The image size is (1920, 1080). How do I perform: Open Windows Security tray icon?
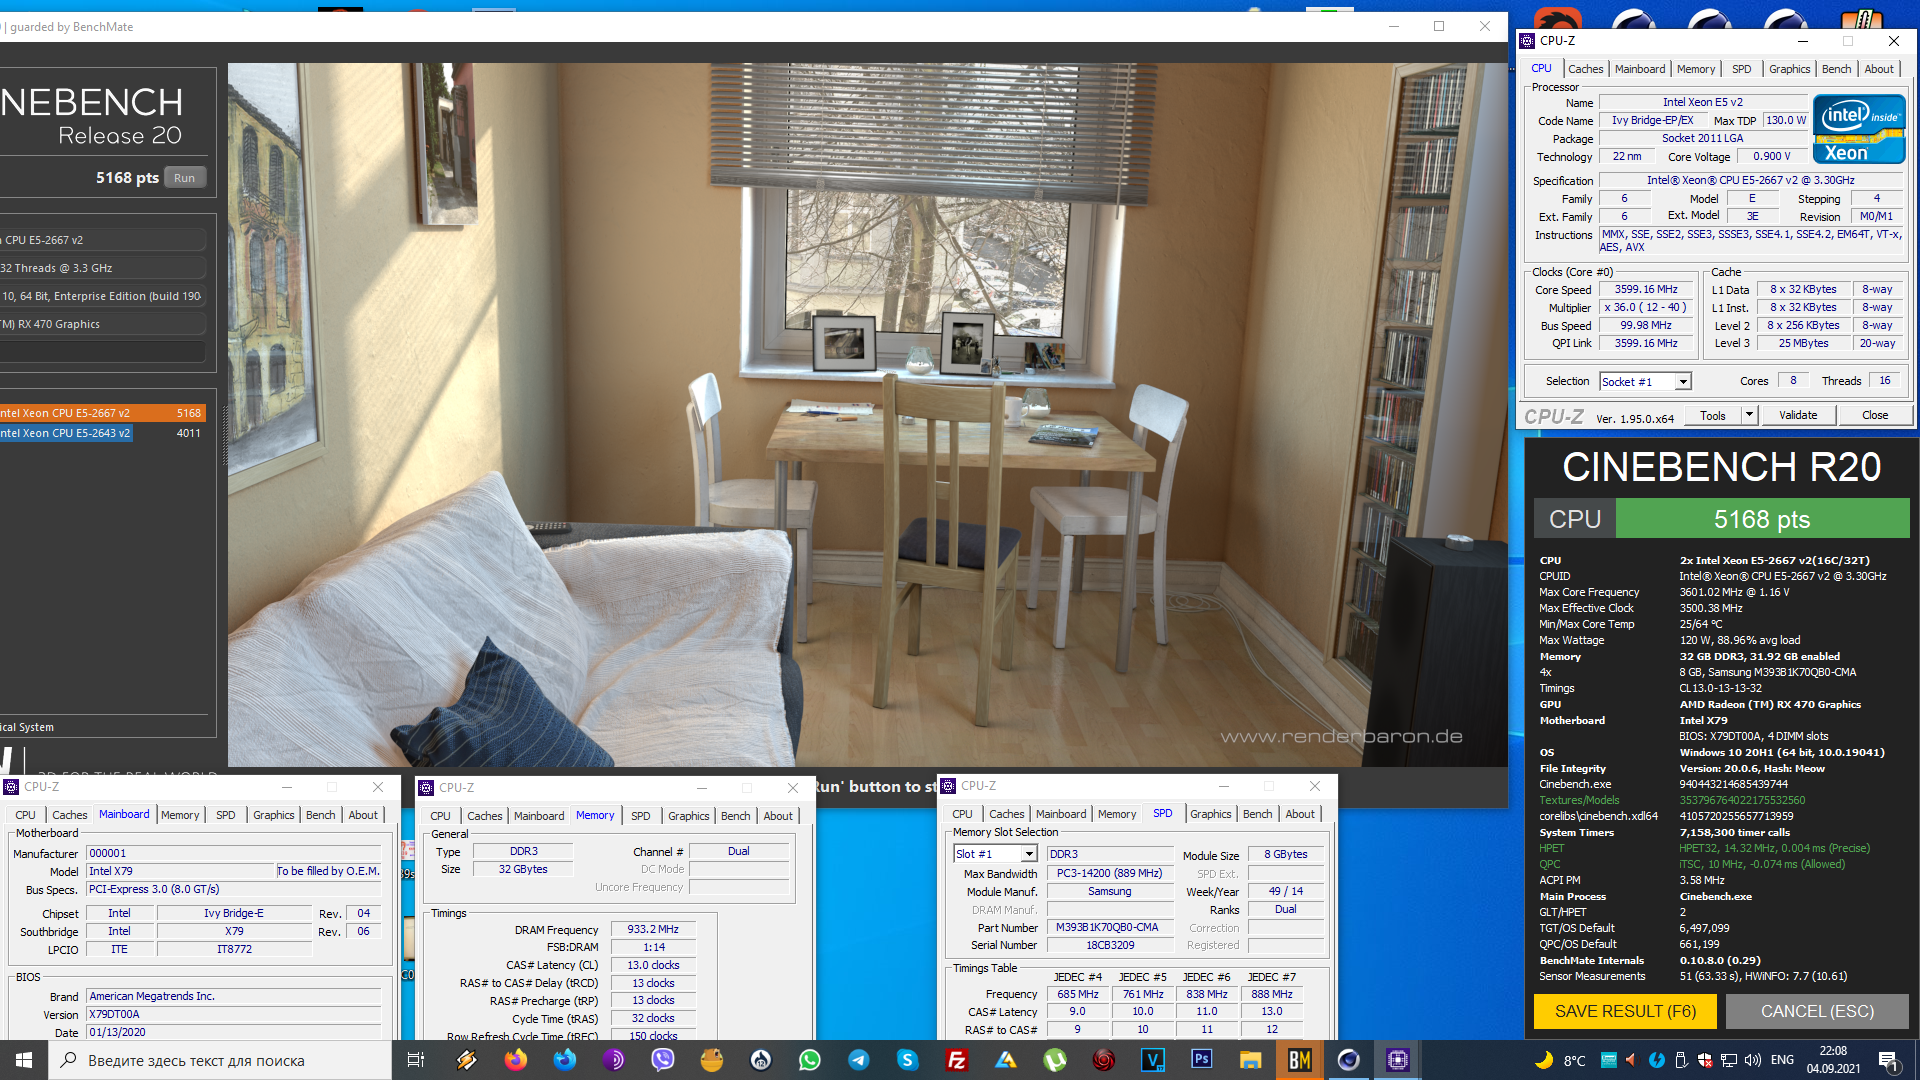(1705, 1060)
